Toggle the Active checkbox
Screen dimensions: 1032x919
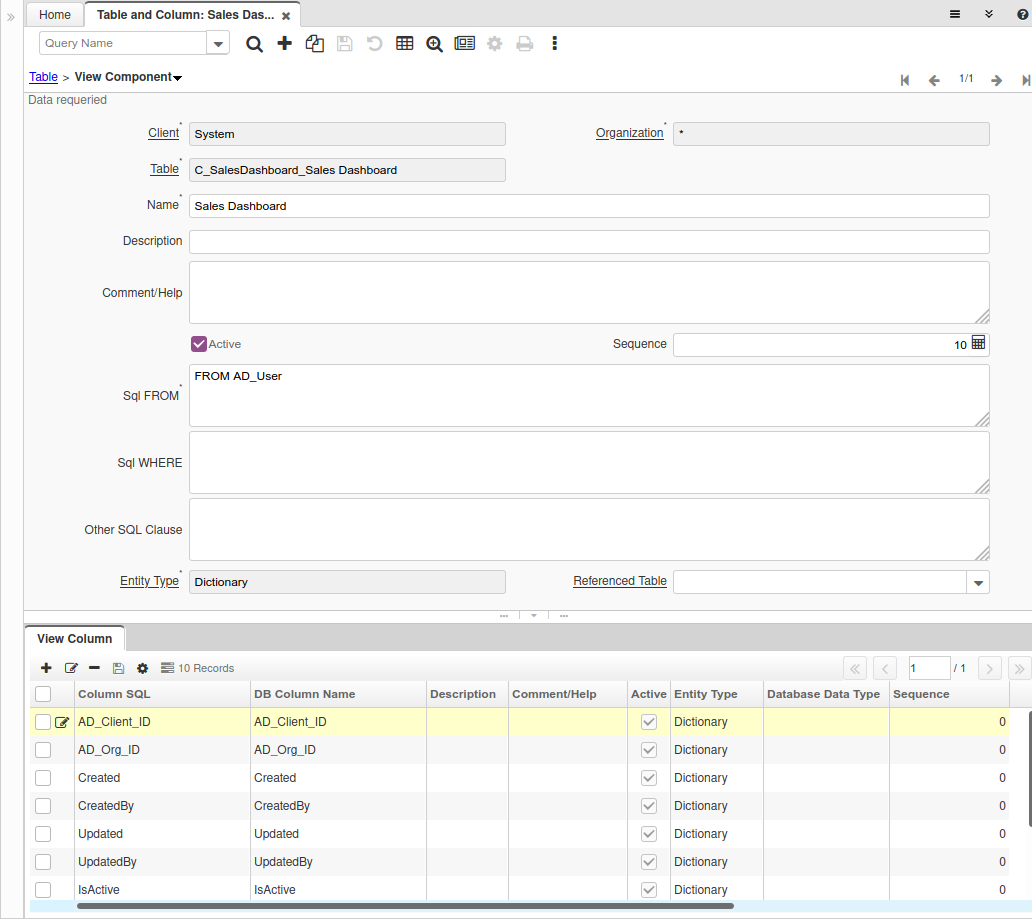[199, 344]
